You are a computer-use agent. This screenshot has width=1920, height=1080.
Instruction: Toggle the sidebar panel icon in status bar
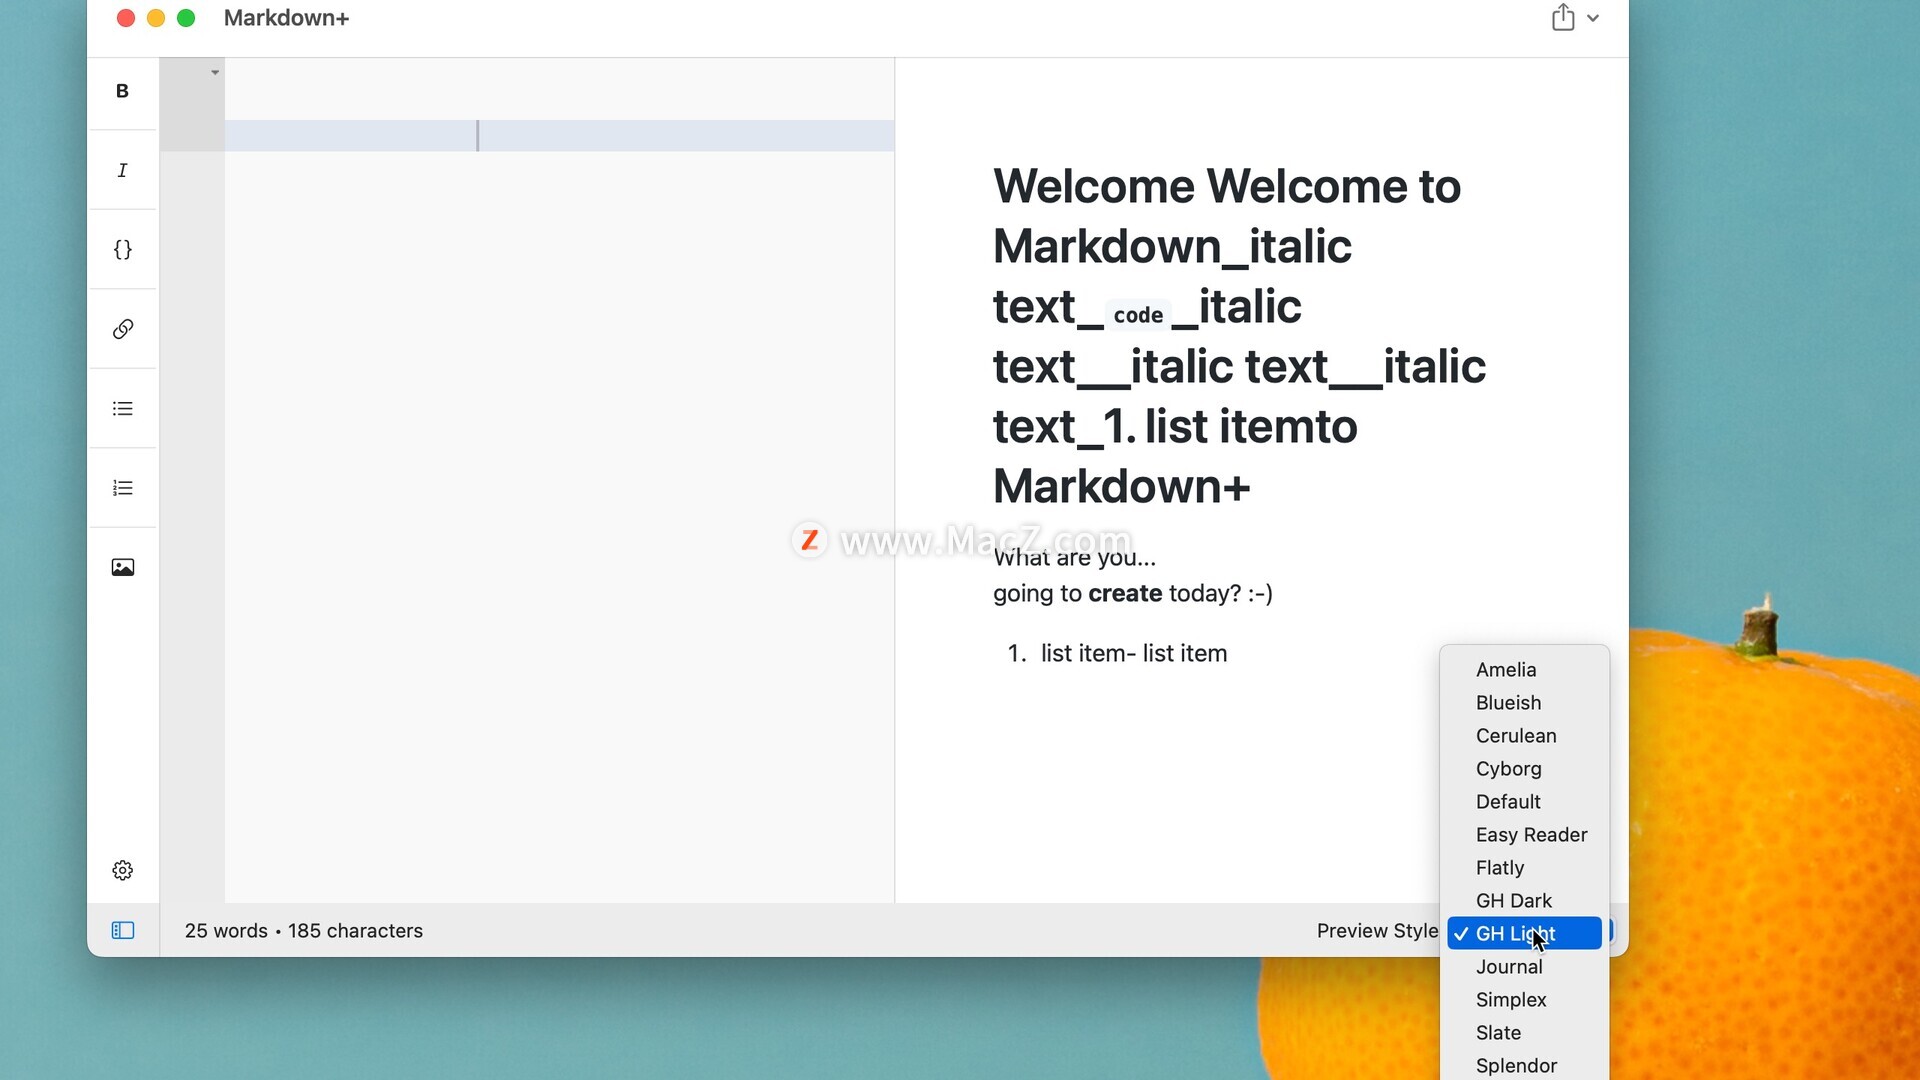pyautogui.click(x=122, y=930)
